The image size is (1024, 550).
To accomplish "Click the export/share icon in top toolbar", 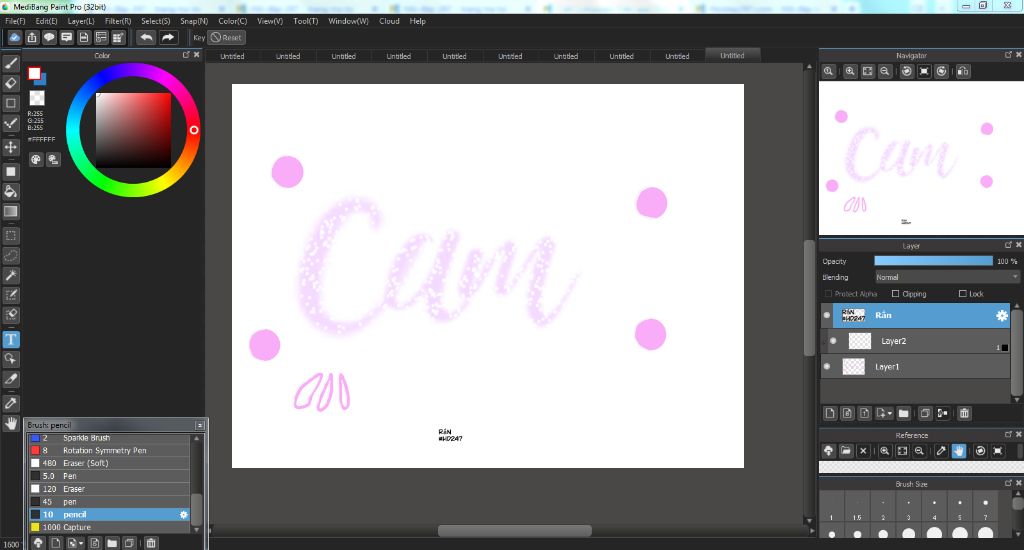I will coord(32,38).
